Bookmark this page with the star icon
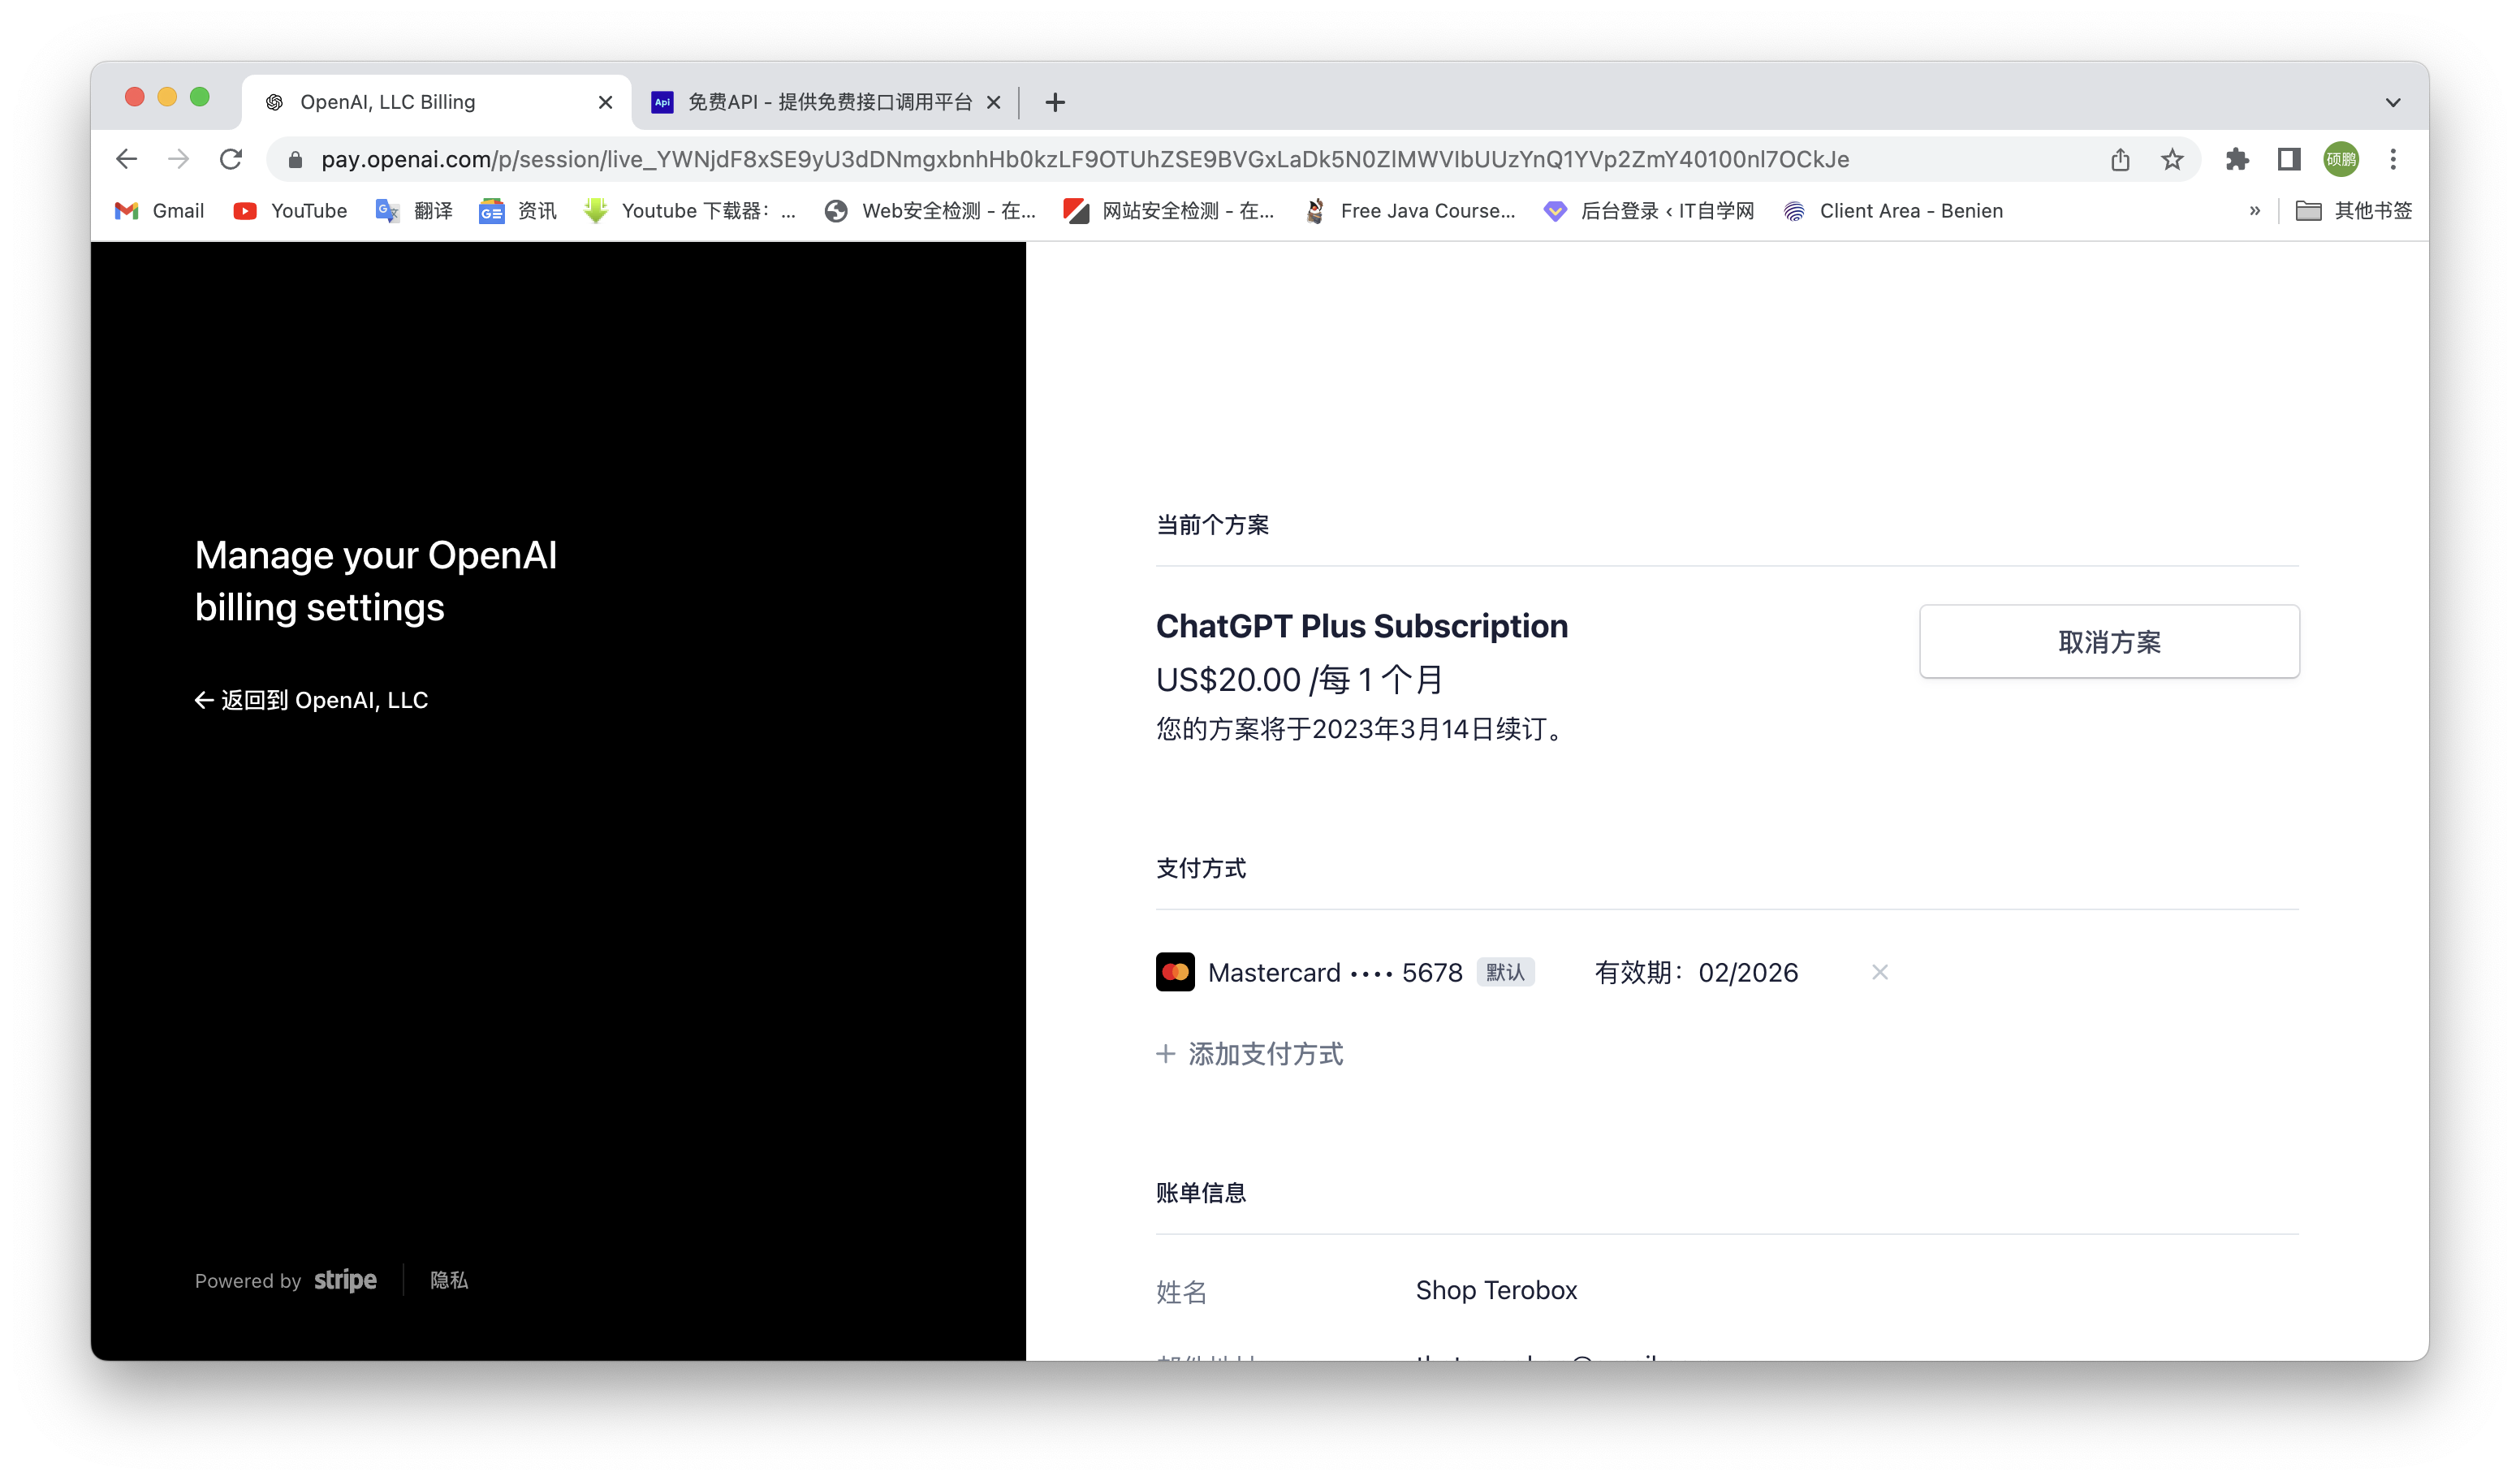Image resolution: width=2520 pixels, height=1481 pixels. pos(2171,159)
